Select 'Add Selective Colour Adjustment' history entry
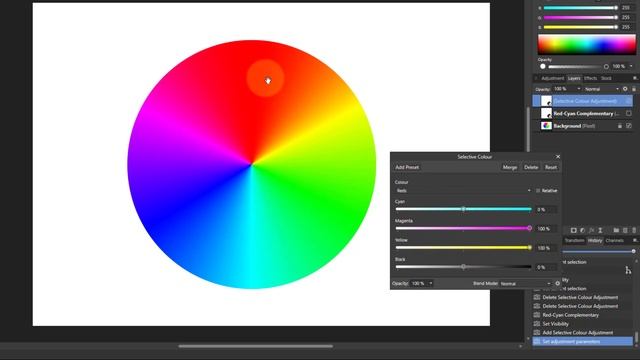Viewport: 640px width, 360px height. click(583, 333)
